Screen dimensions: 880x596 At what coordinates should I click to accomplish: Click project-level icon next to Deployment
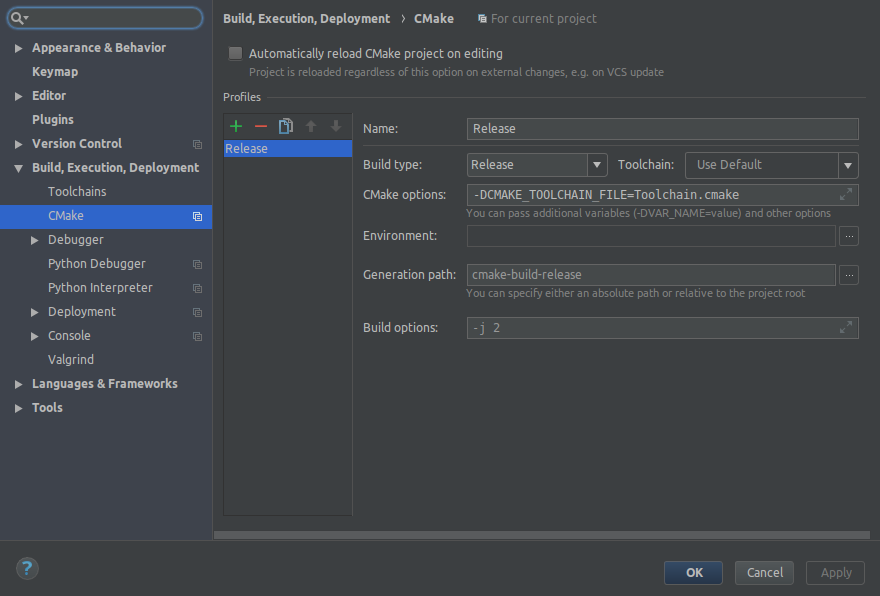(x=198, y=313)
